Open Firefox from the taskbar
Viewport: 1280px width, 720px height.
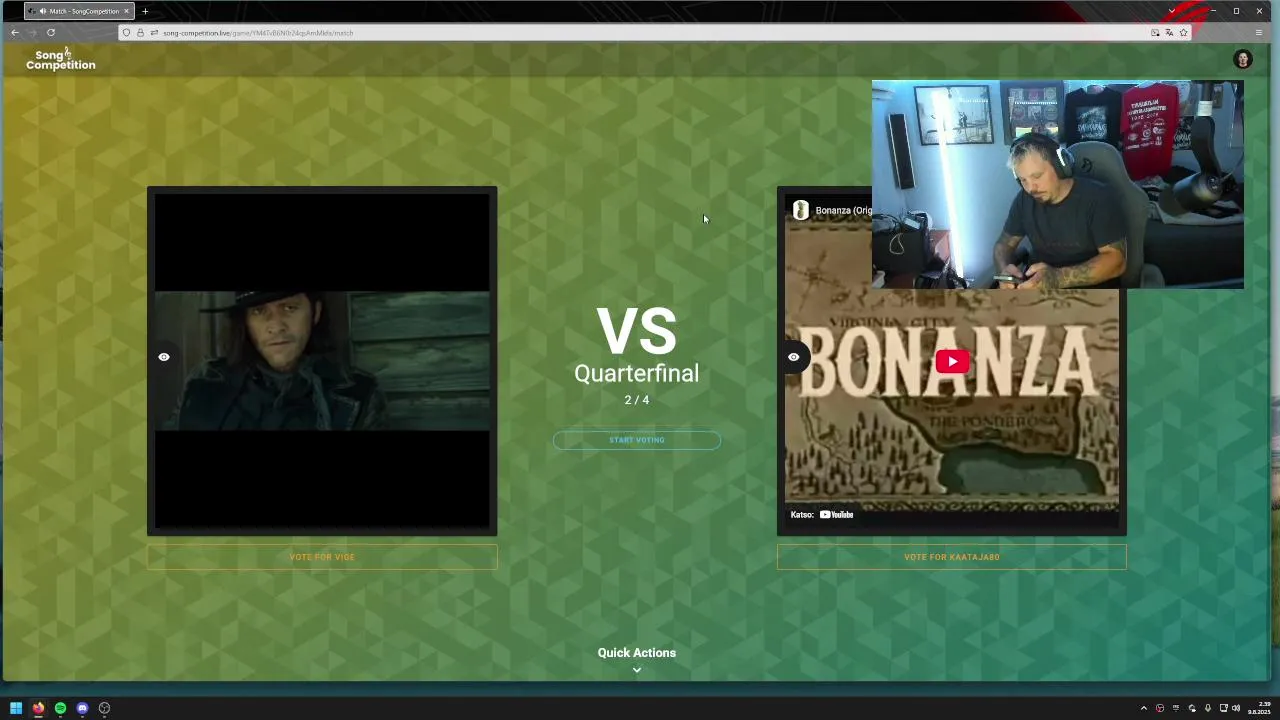coord(38,708)
